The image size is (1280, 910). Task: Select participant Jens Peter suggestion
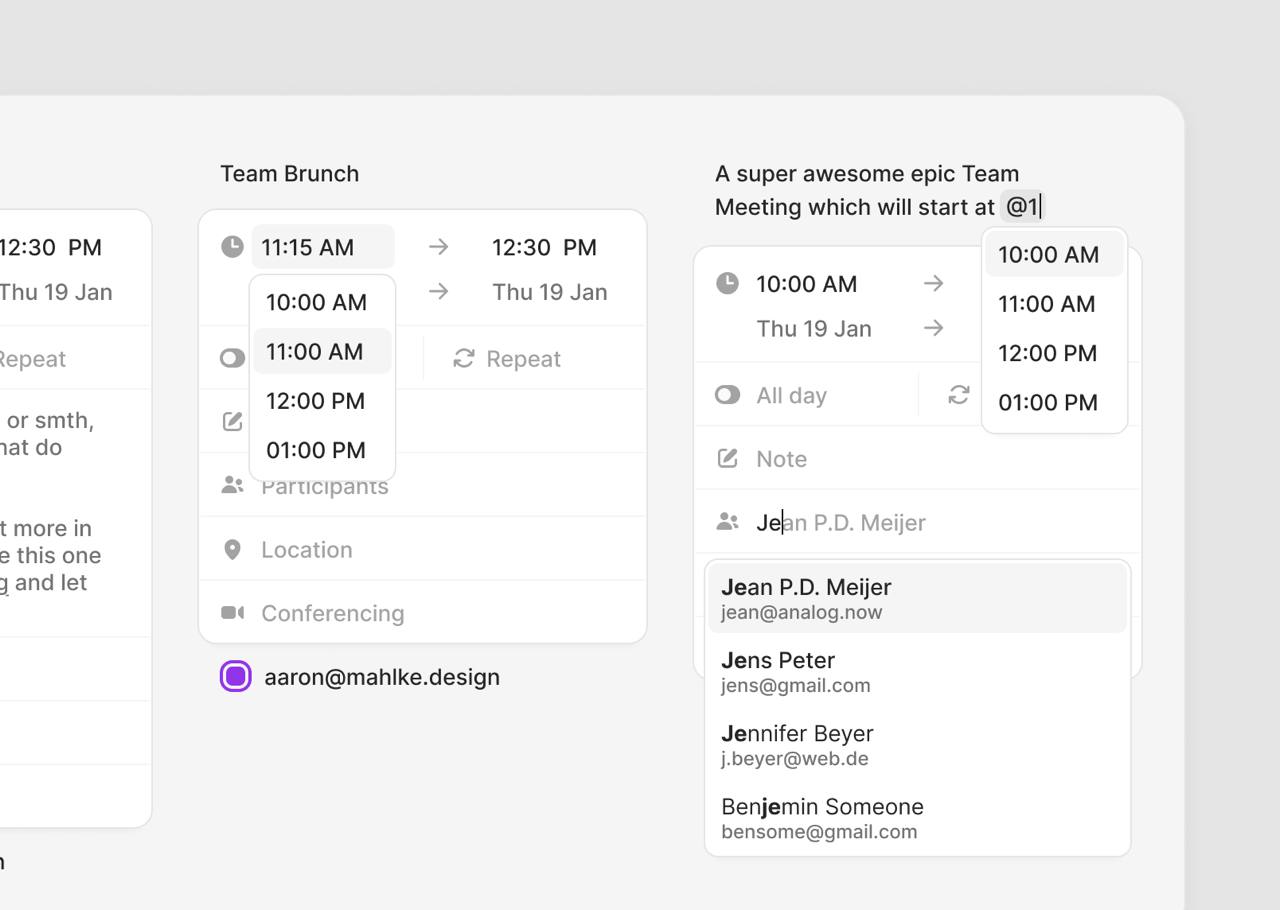(918, 671)
